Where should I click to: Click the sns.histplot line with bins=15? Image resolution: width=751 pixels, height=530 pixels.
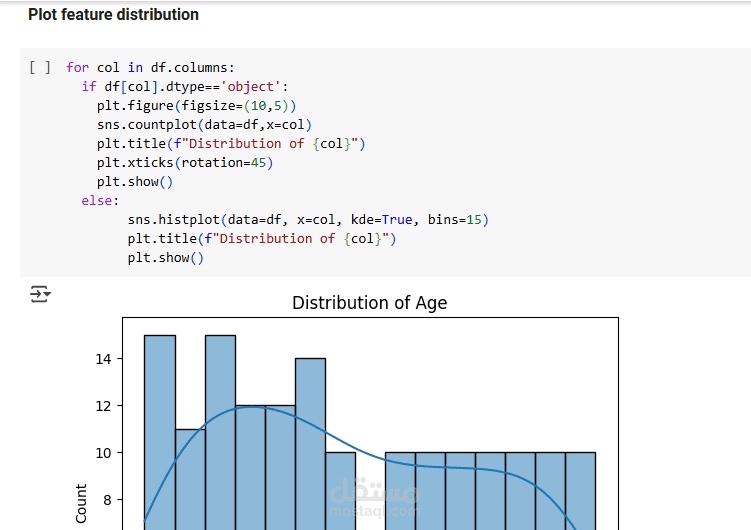(308, 220)
